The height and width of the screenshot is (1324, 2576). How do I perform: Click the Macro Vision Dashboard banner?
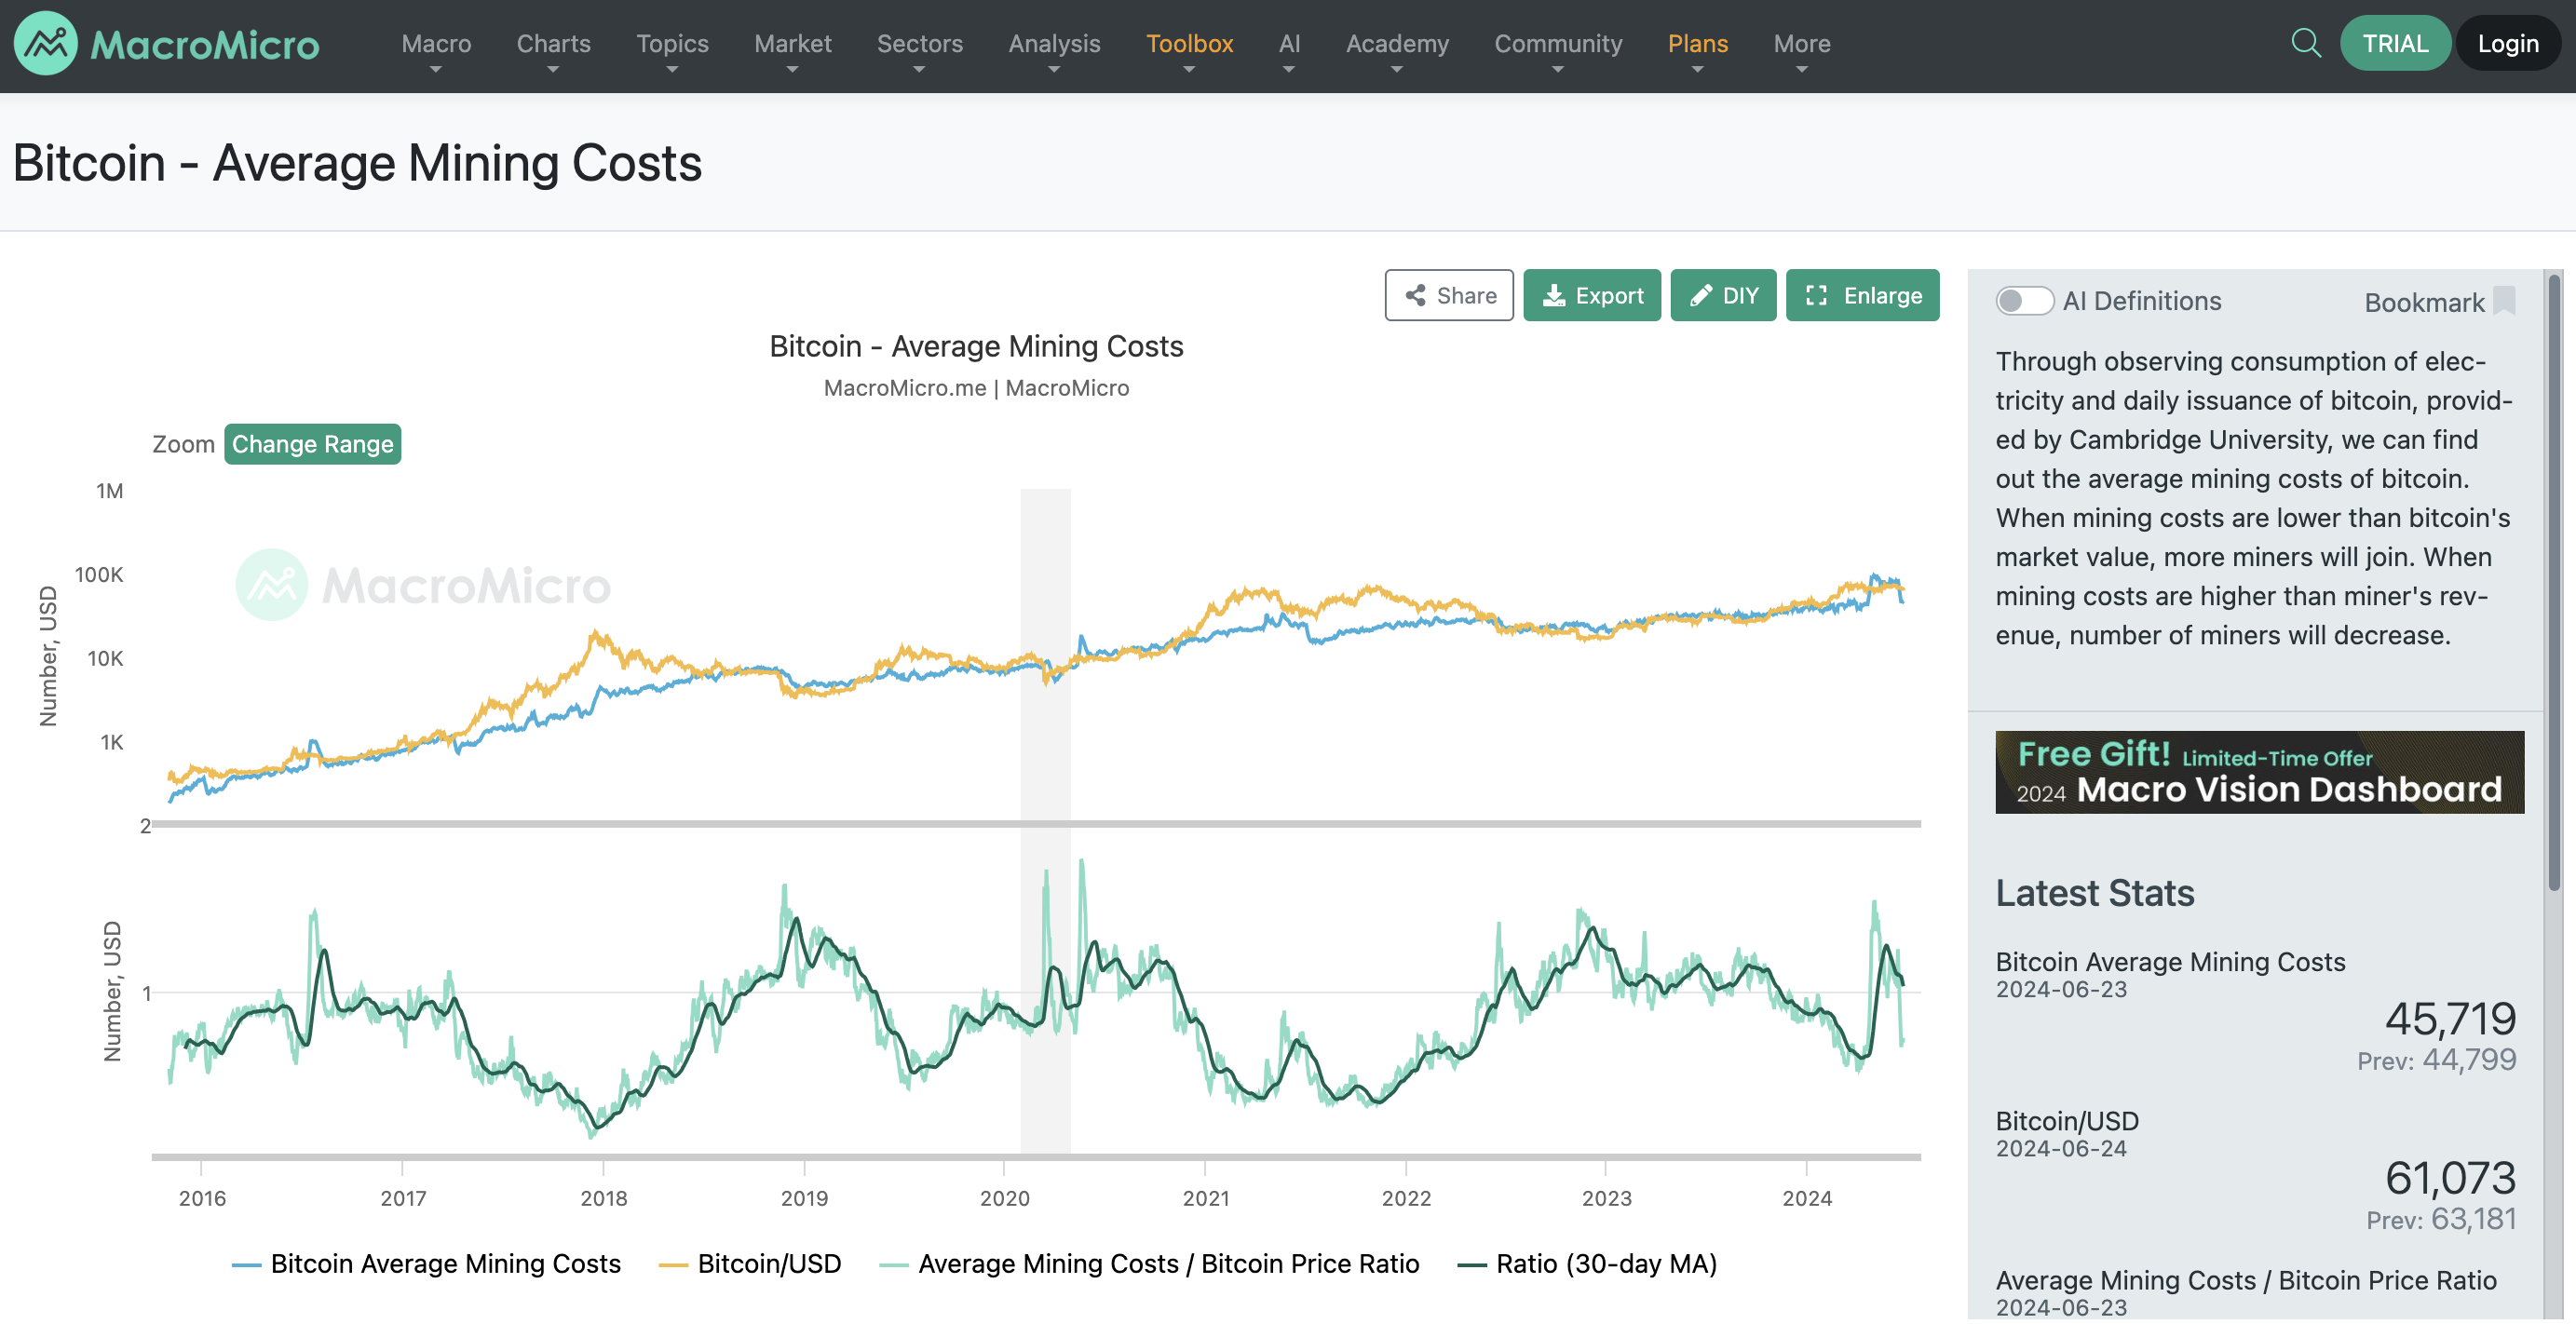pyautogui.click(x=2259, y=772)
